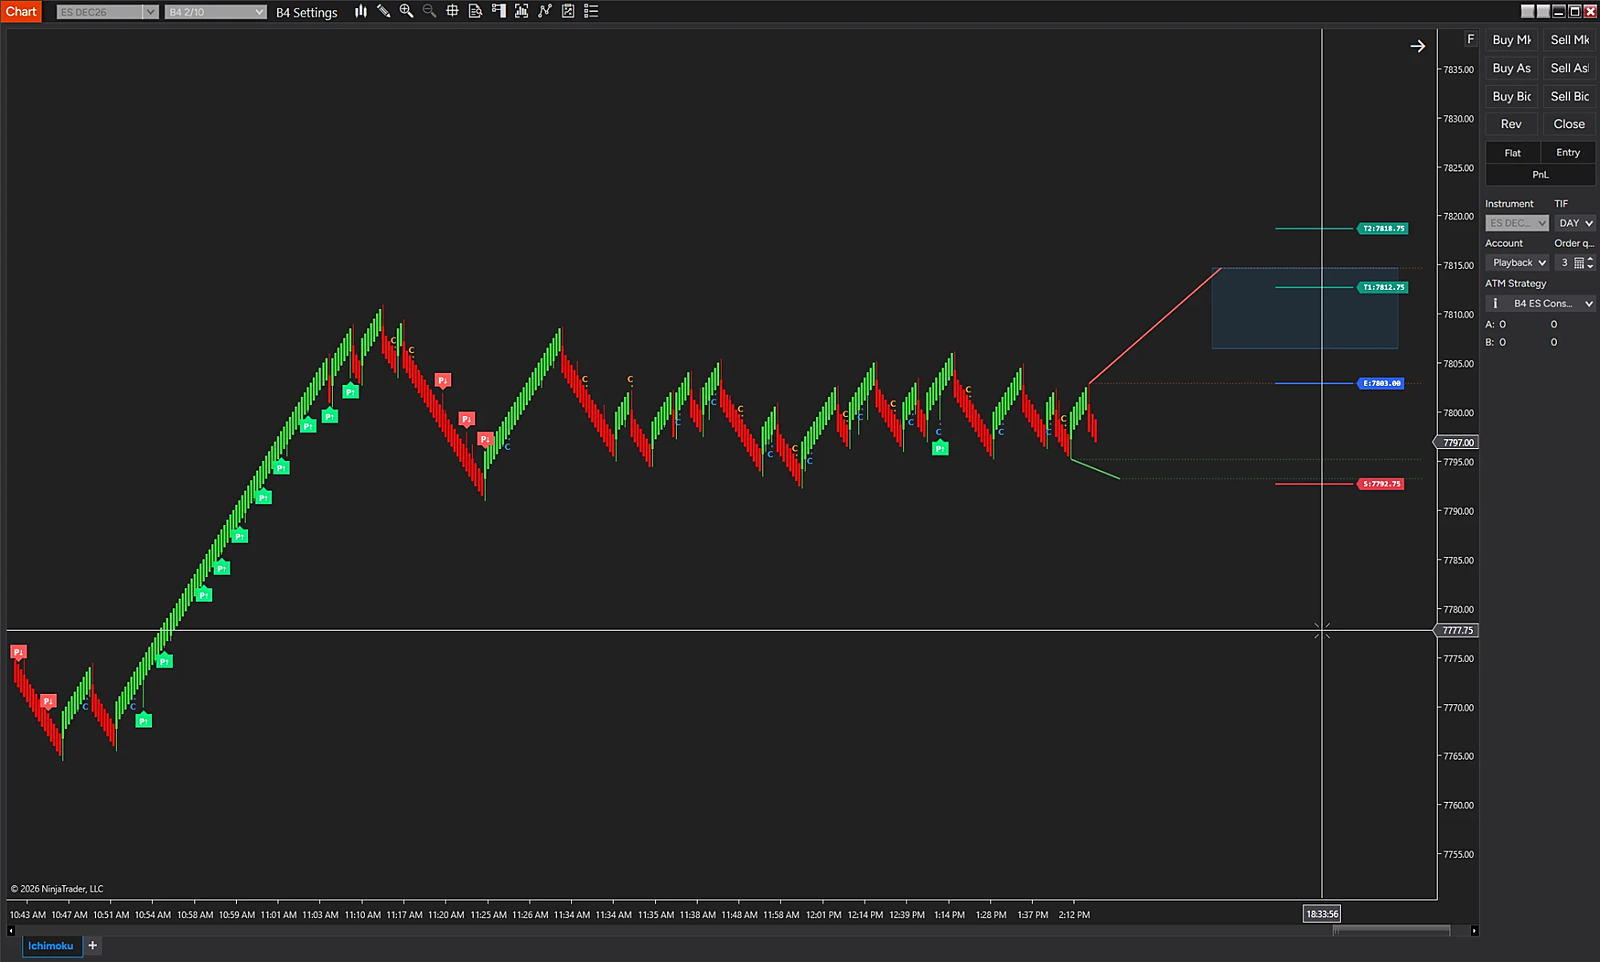Open the Data Series icon

[521, 11]
